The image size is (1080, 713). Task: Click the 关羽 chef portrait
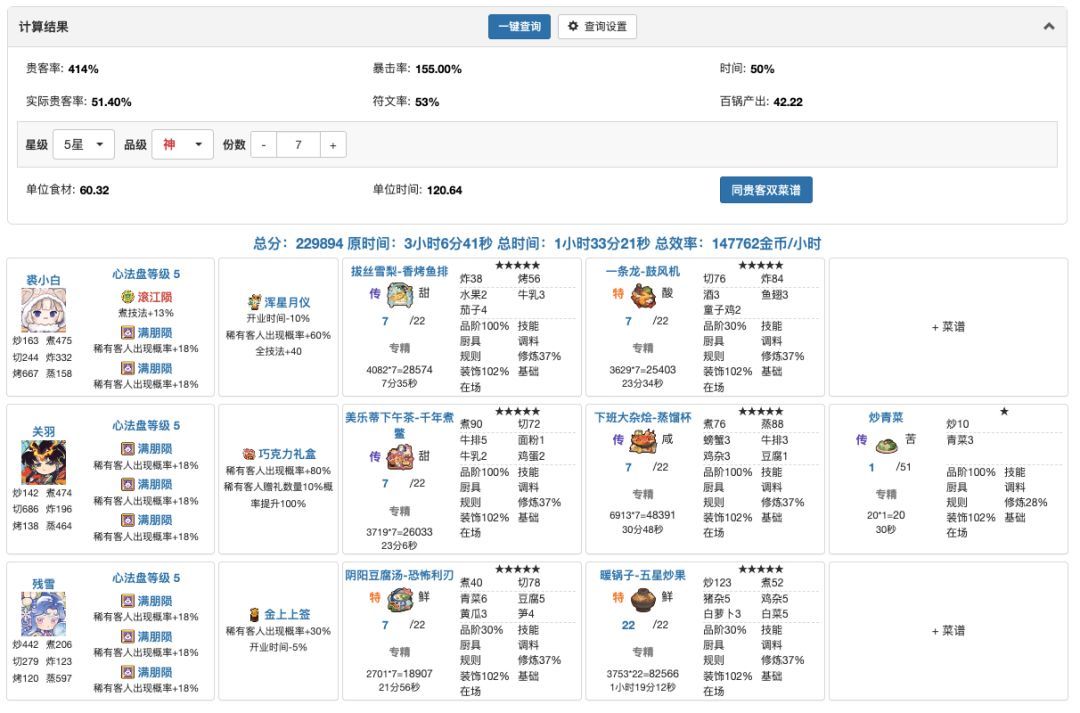(x=43, y=462)
